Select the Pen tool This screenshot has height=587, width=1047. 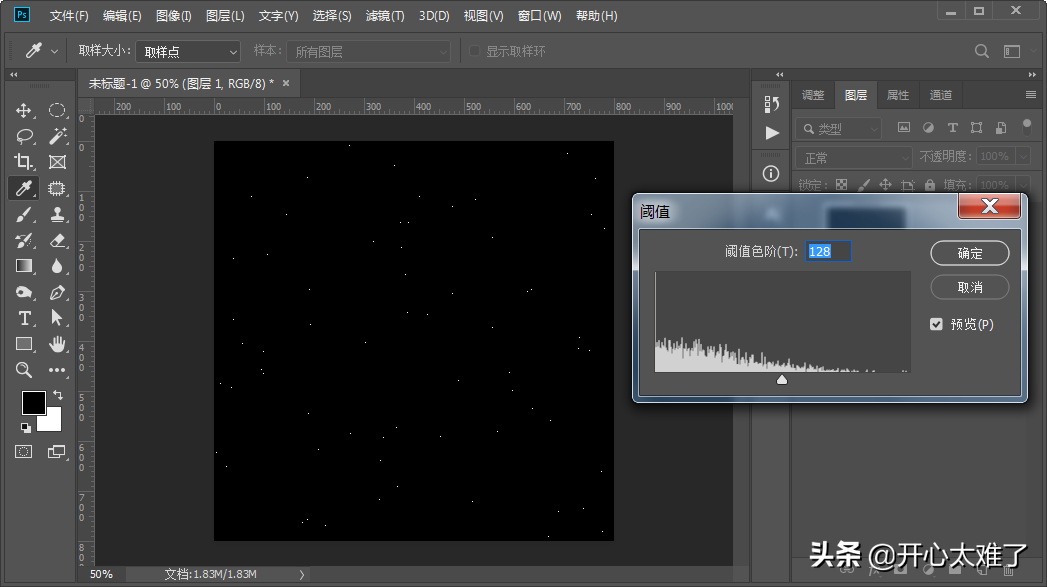tap(57, 292)
